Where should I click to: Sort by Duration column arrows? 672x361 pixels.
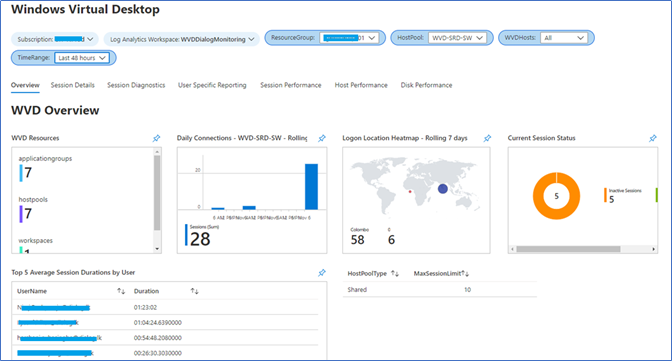(x=195, y=291)
